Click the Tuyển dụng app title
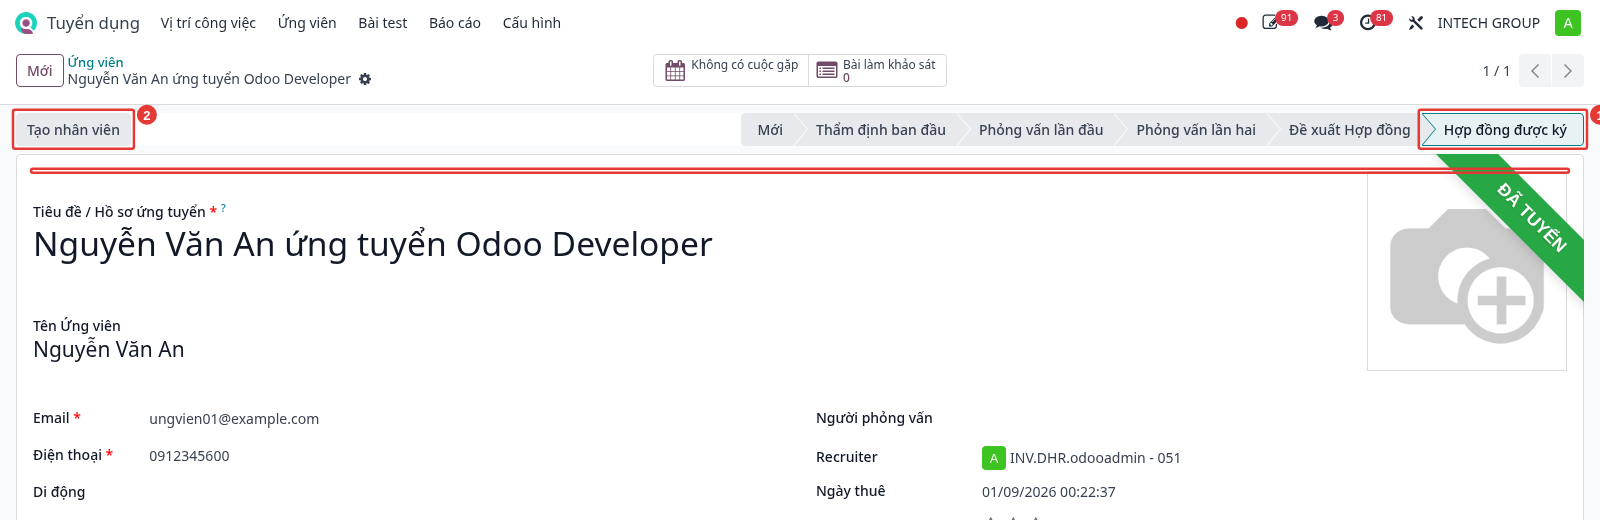This screenshot has width=1600, height=520. pyautogui.click(x=93, y=23)
